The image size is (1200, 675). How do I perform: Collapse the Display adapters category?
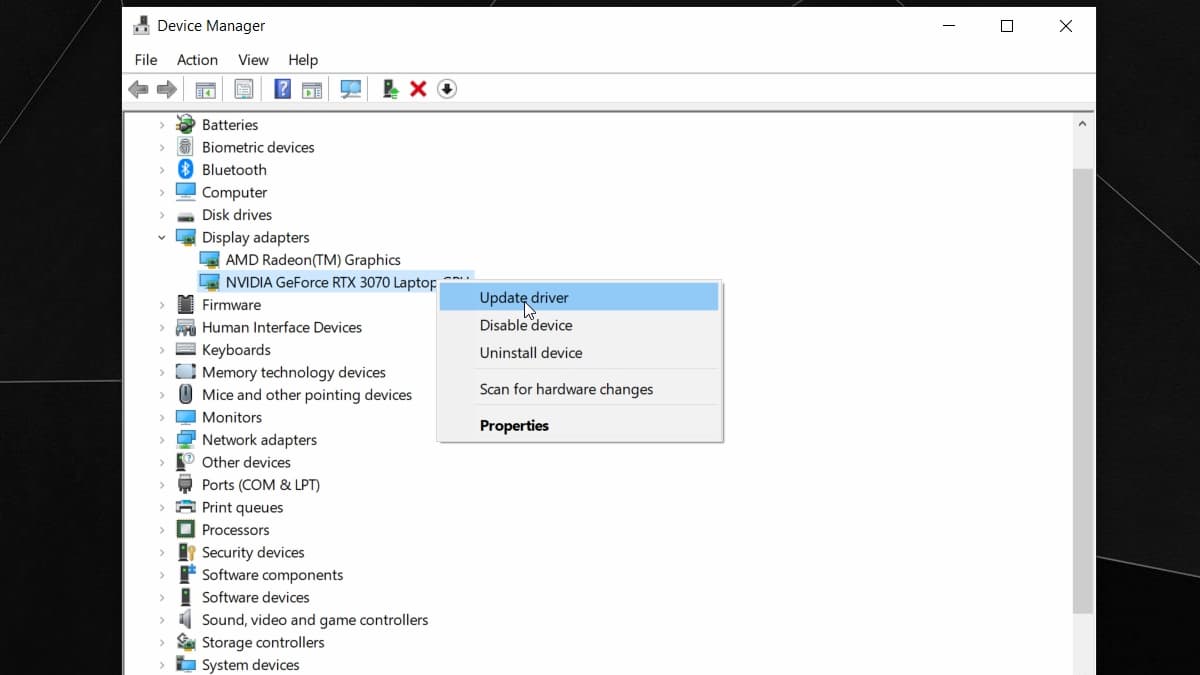(162, 238)
